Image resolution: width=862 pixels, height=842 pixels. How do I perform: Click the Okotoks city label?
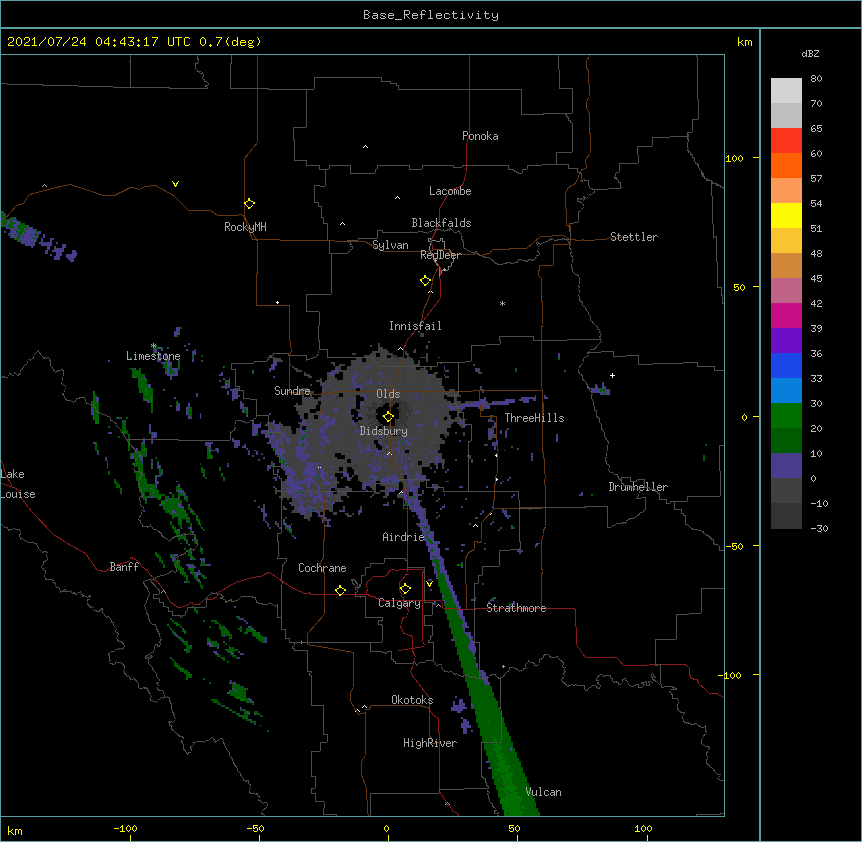click(412, 700)
